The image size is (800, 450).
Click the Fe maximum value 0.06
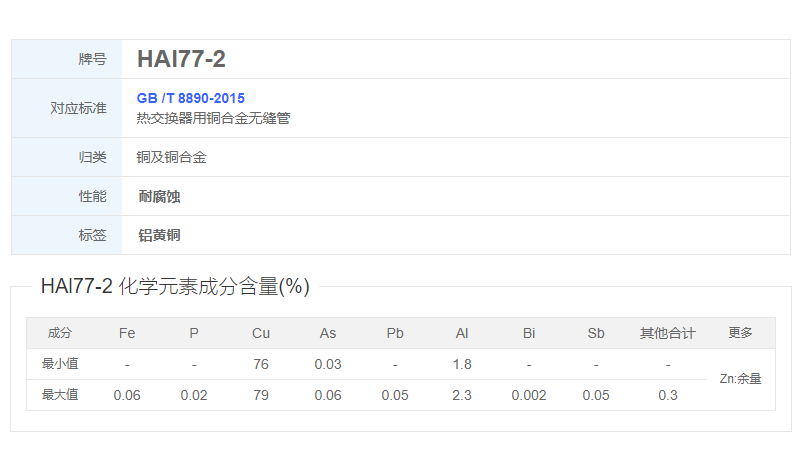pos(127,395)
